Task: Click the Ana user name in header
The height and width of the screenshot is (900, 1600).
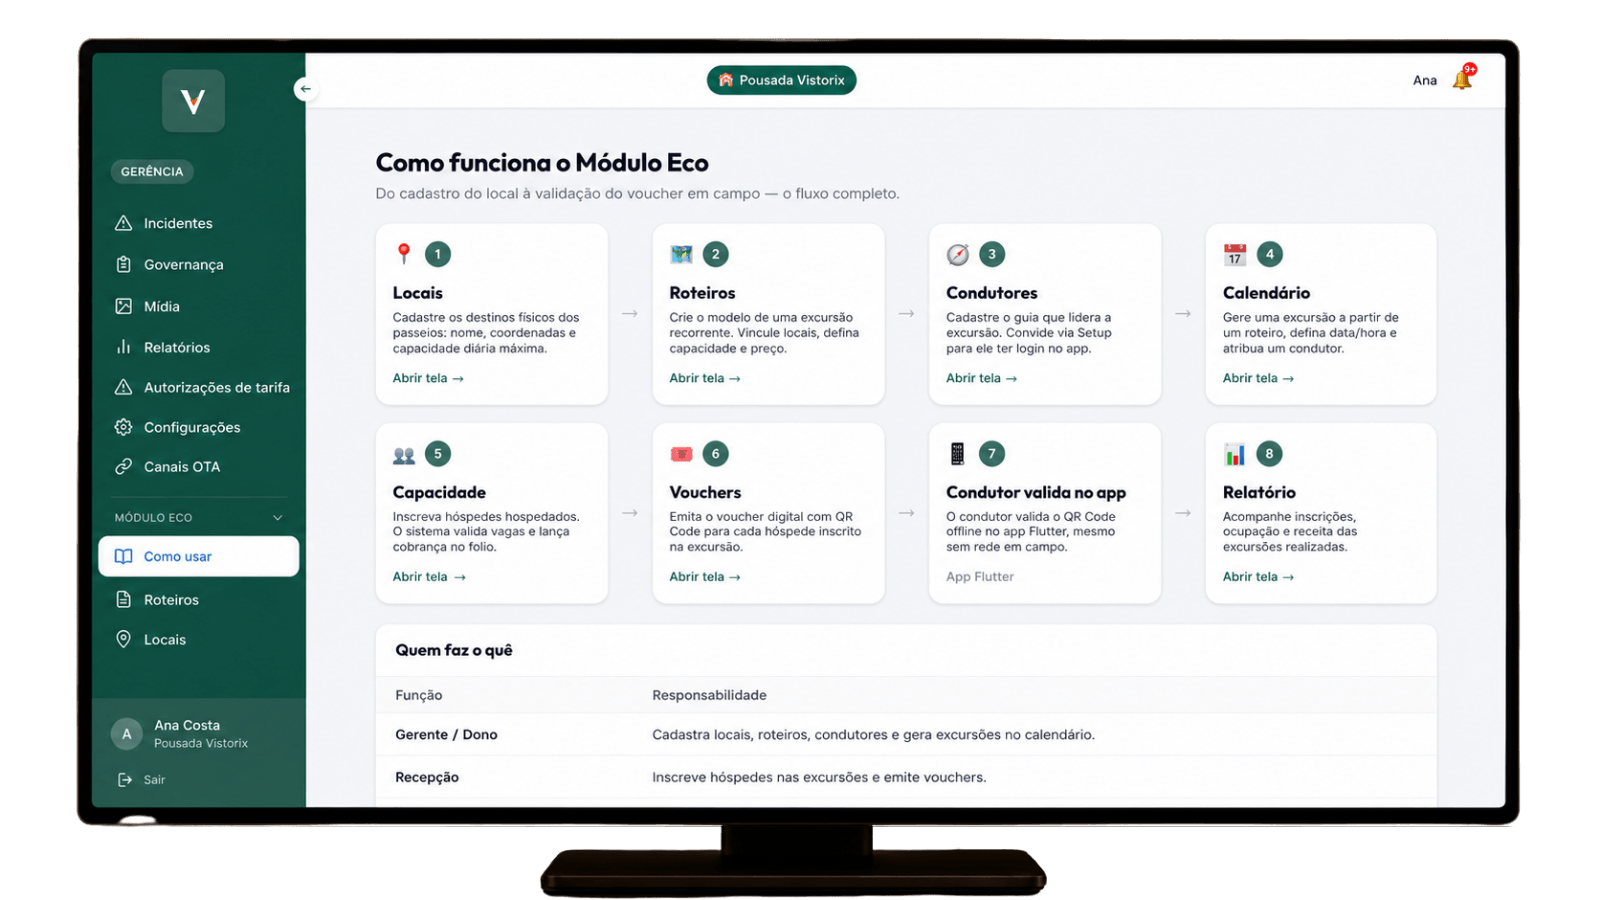Action: point(1424,80)
